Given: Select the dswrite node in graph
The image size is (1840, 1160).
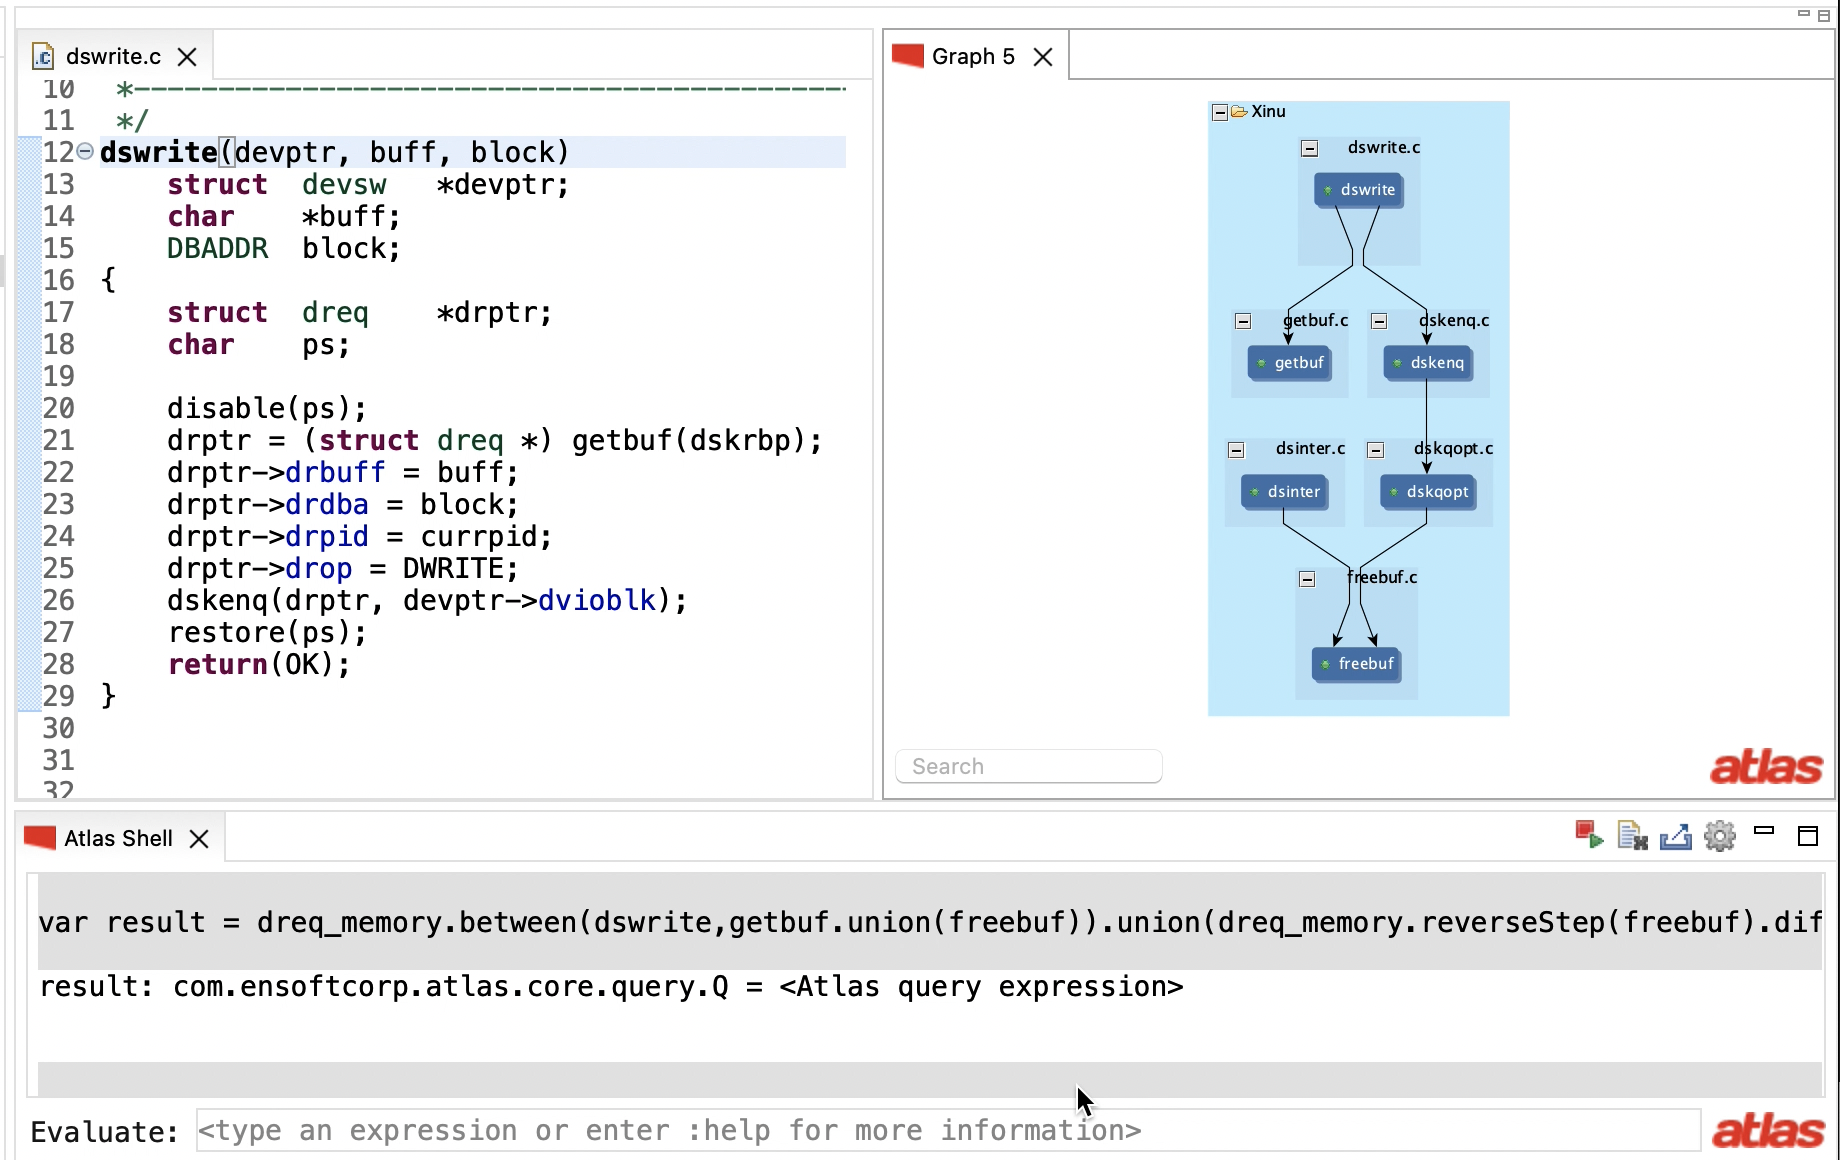Looking at the screenshot, I should coord(1359,190).
